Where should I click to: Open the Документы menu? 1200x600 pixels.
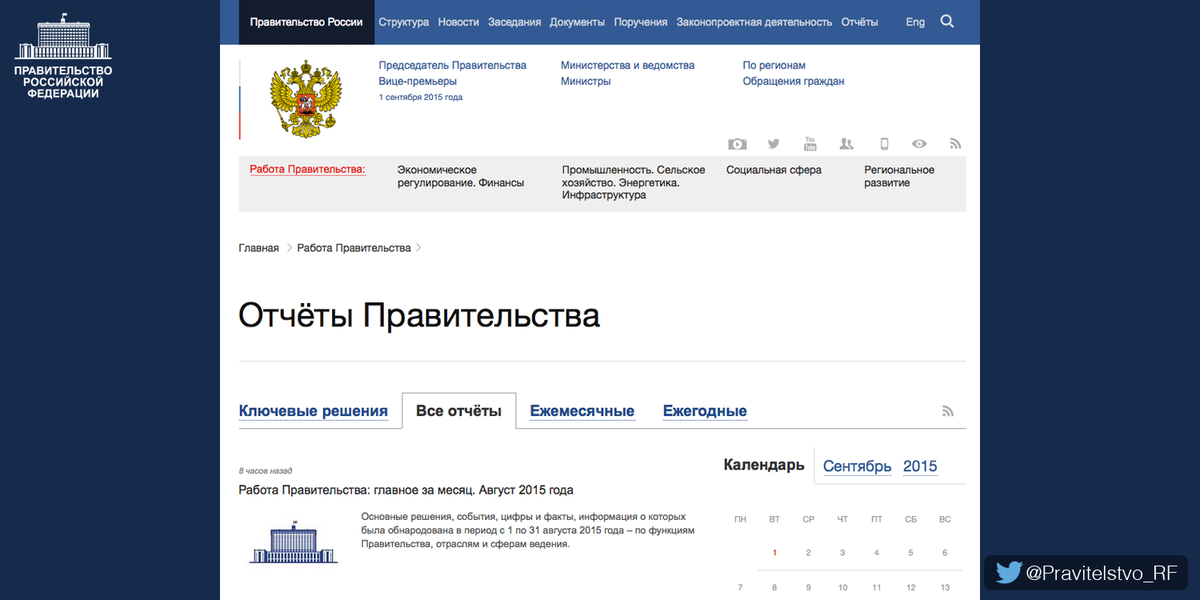pyautogui.click(x=577, y=22)
